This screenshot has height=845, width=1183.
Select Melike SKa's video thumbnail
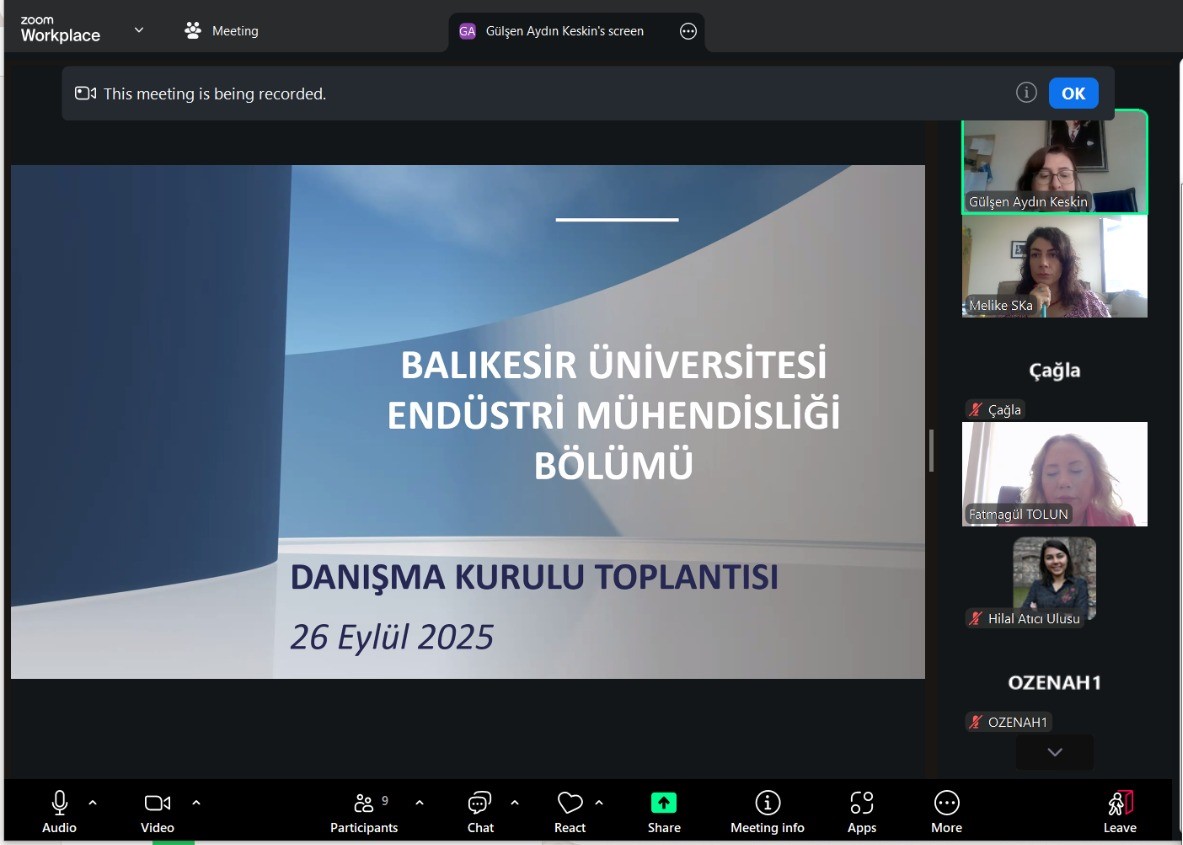[1054, 266]
